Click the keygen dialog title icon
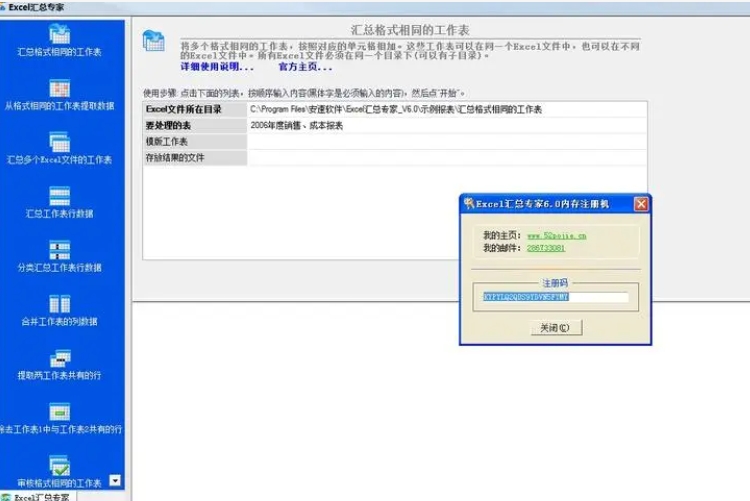750x501 pixels. point(469,203)
